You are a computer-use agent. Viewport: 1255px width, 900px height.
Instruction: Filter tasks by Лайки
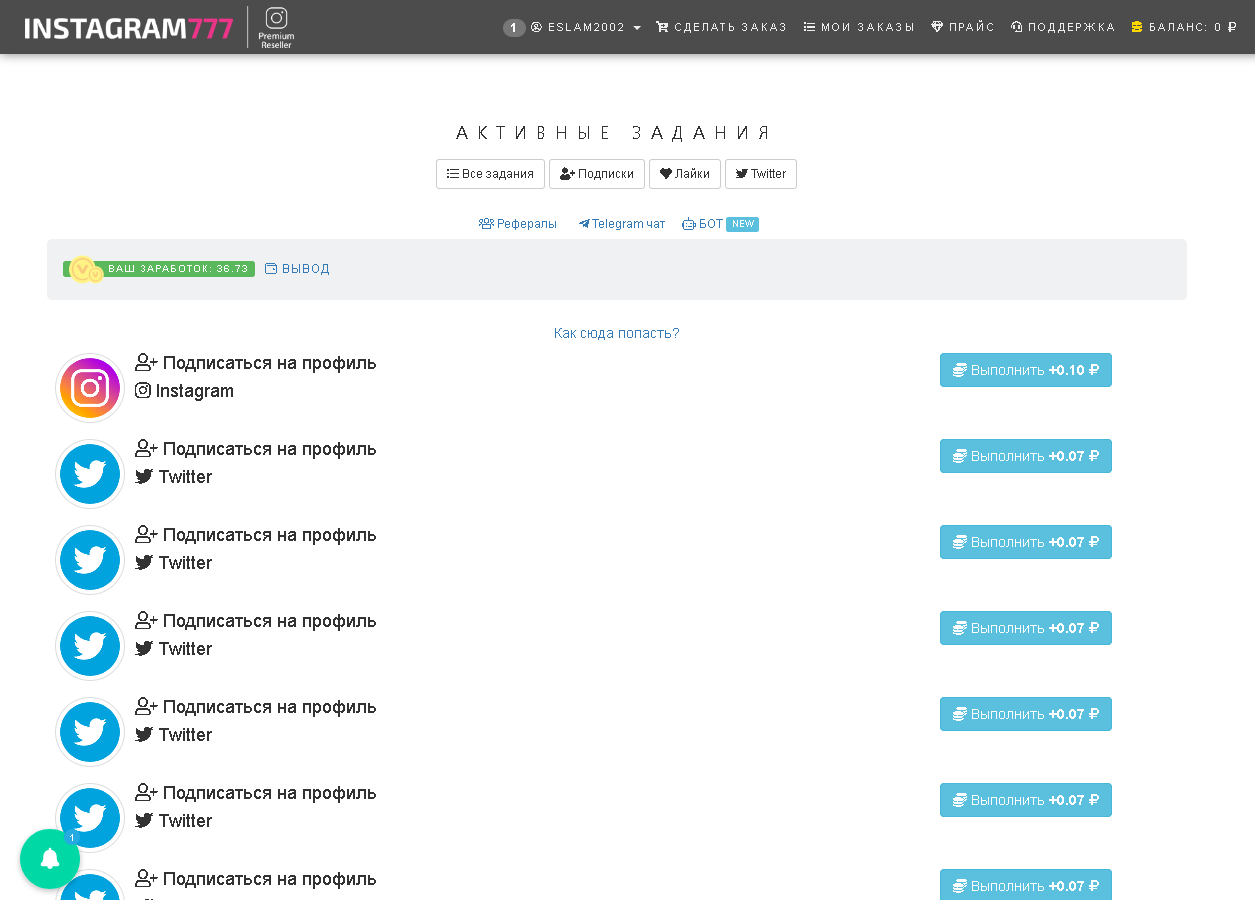tap(685, 174)
